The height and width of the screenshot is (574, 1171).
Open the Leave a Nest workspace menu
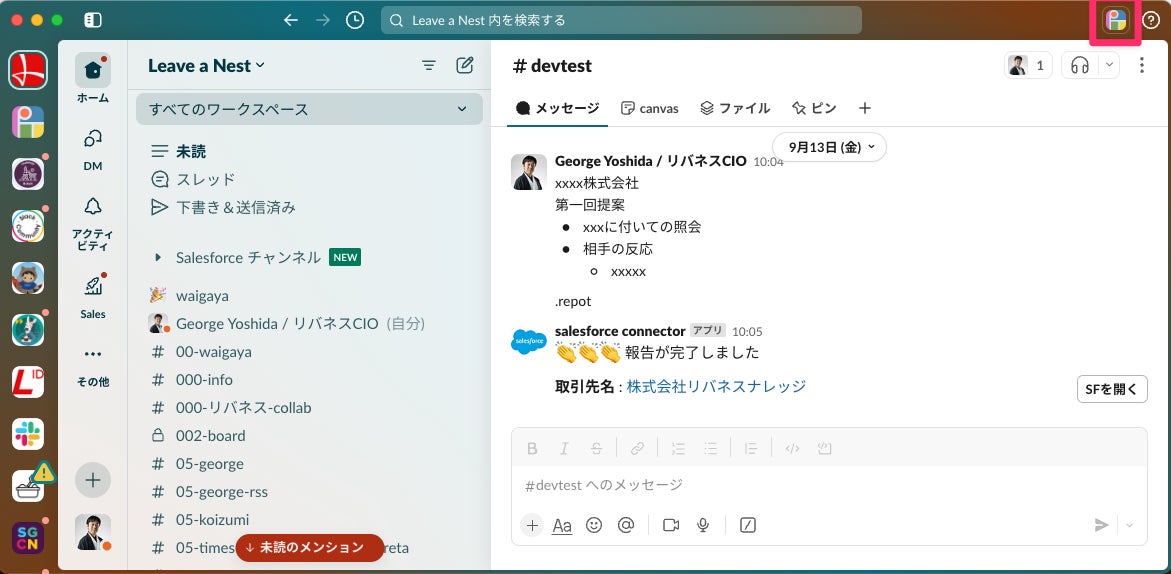pos(206,66)
